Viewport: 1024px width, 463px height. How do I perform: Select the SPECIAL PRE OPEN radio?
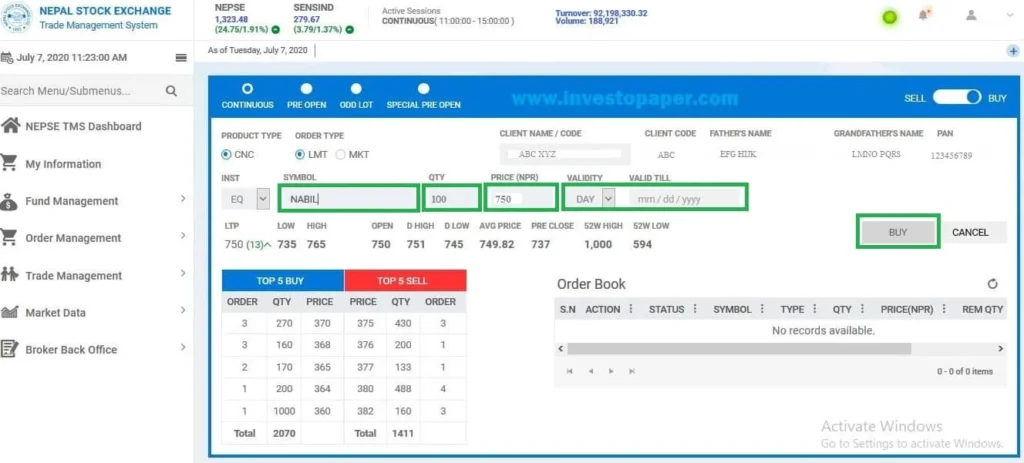point(424,89)
